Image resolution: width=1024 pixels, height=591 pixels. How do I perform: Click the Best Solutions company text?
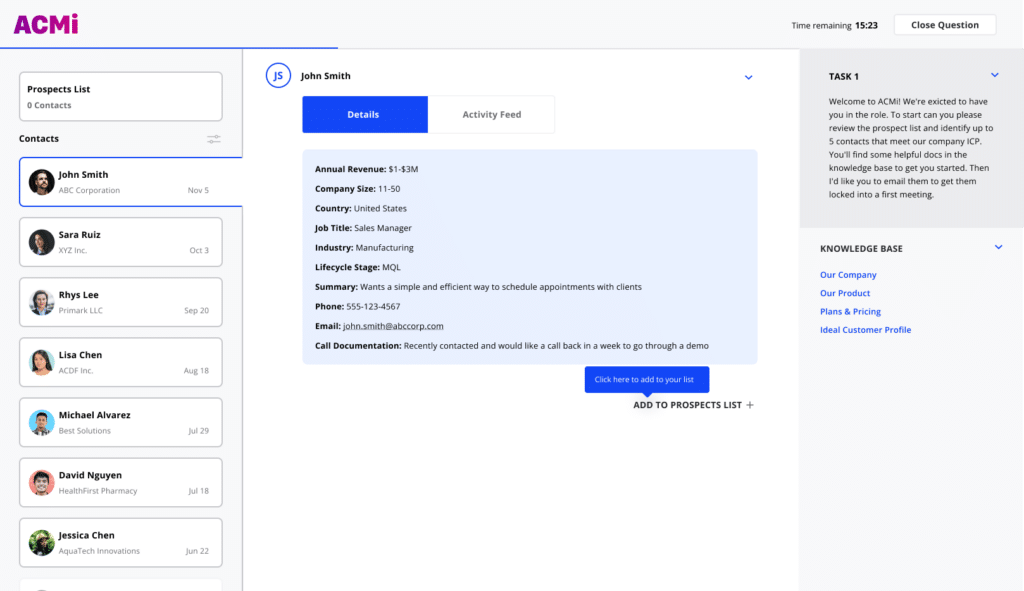[x=85, y=430]
